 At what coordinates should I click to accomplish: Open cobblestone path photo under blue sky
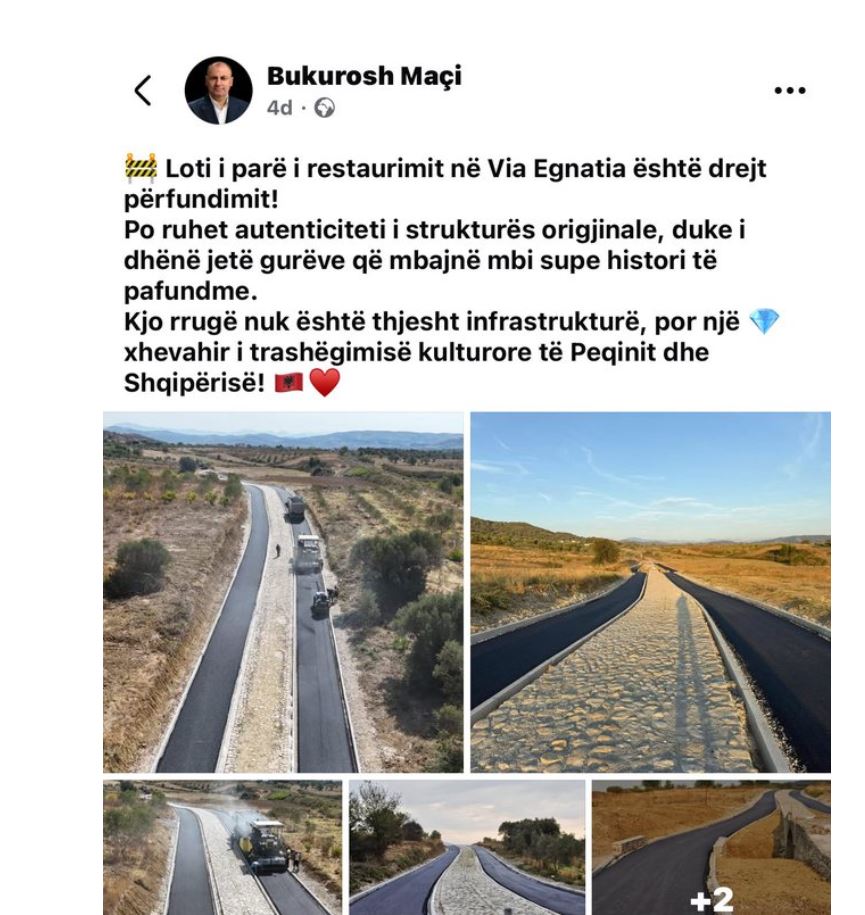coord(651,592)
